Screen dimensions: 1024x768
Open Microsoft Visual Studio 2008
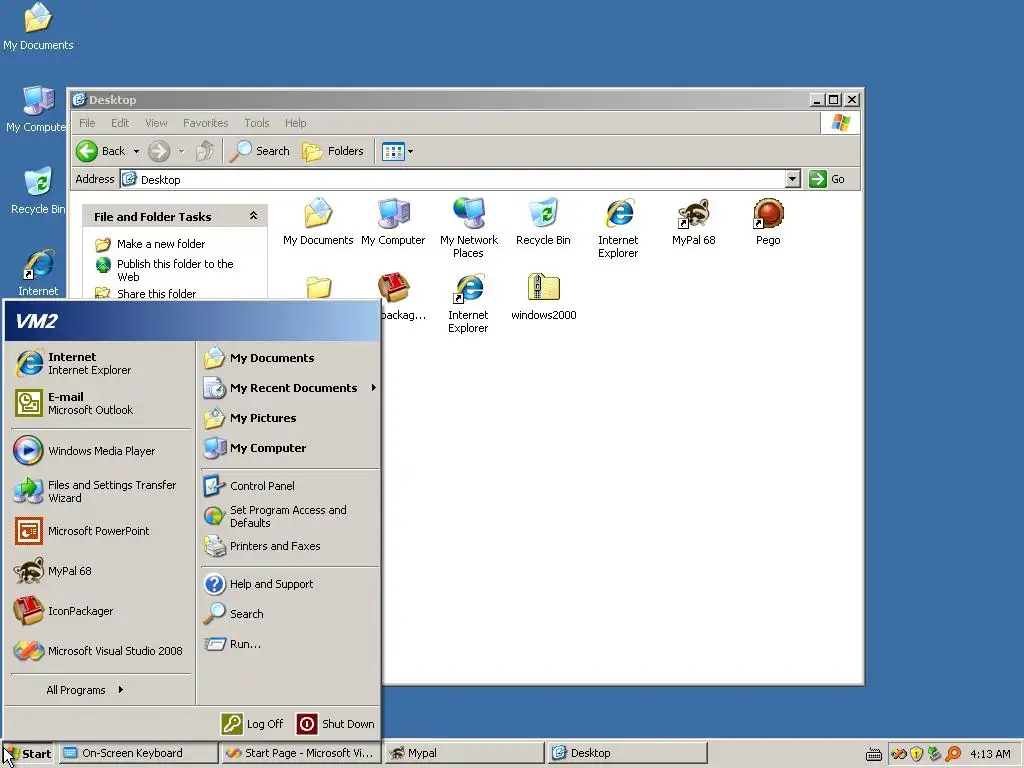[101, 650]
